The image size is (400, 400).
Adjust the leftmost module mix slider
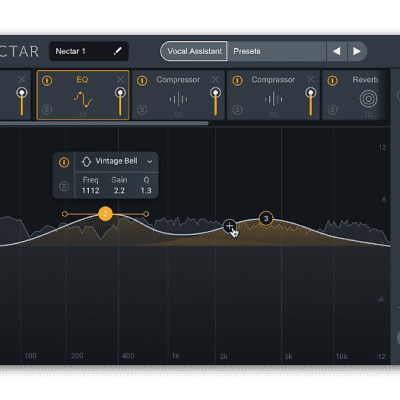click(22, 101)
